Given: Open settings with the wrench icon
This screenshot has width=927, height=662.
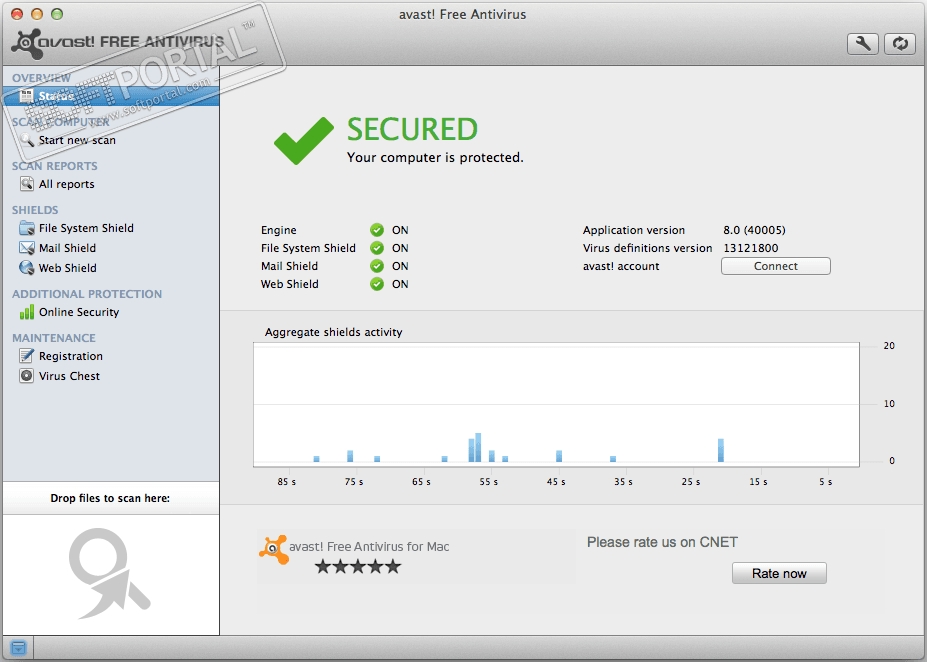Looking at the screenshot, I should (x=863, y=44).
